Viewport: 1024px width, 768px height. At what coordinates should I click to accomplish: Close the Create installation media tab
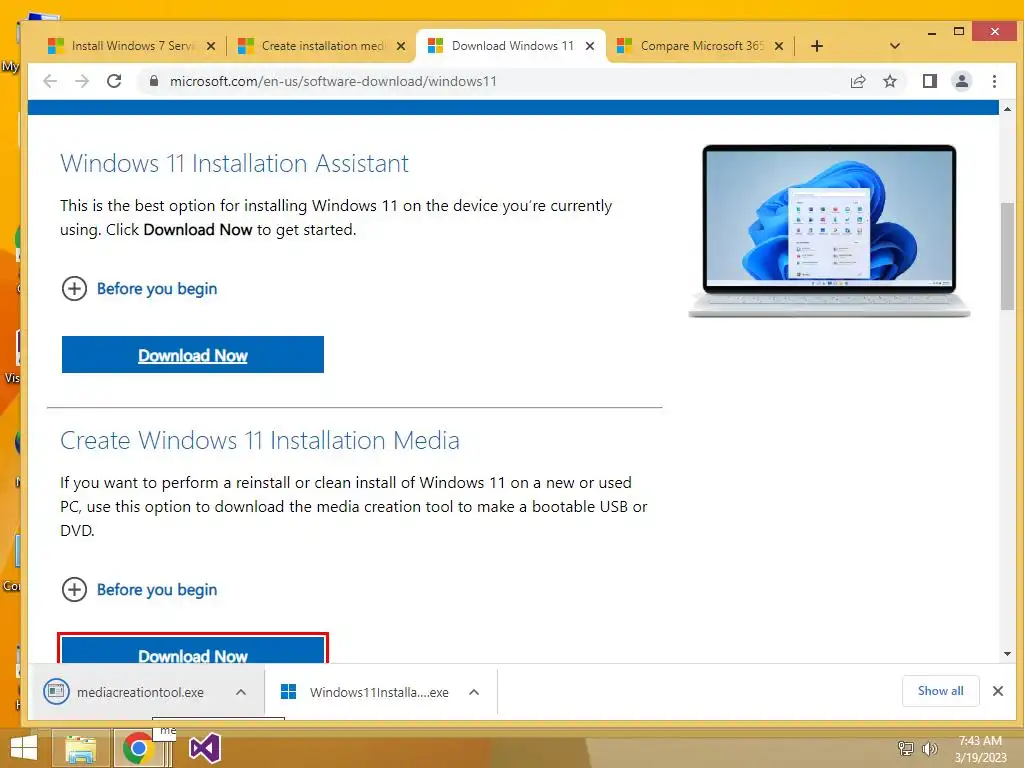click(401, 46)
